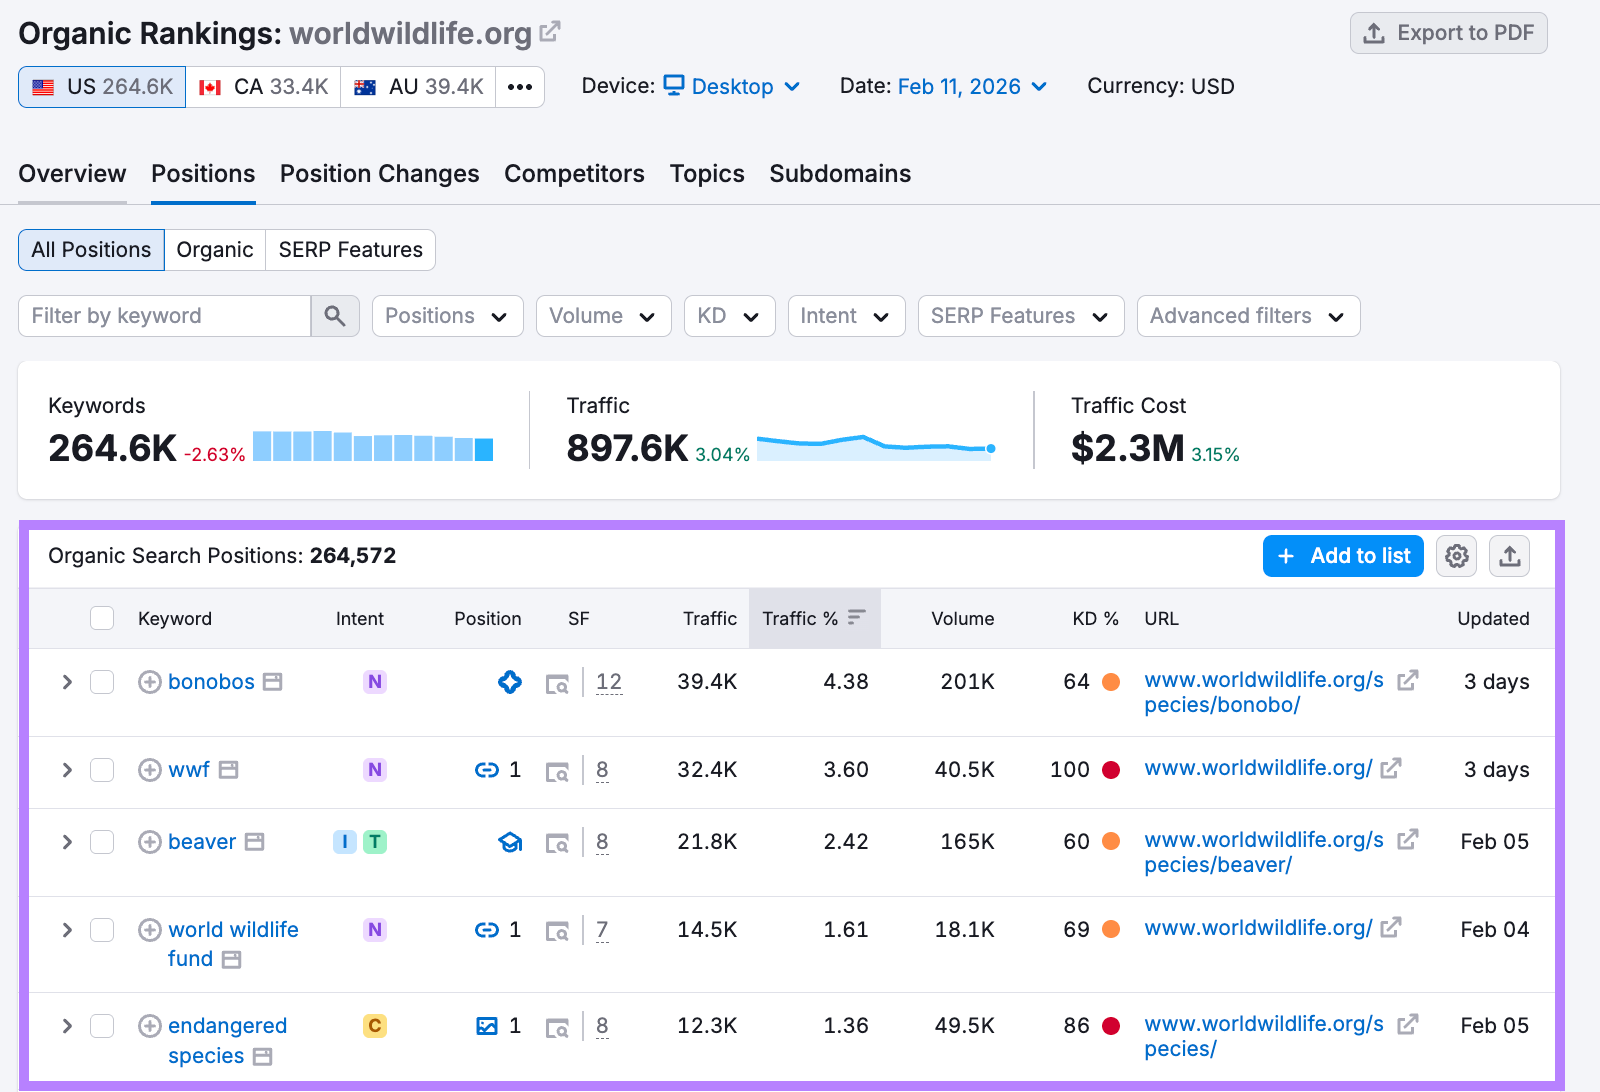Switch to the Position Changes tab

[379, 173]
